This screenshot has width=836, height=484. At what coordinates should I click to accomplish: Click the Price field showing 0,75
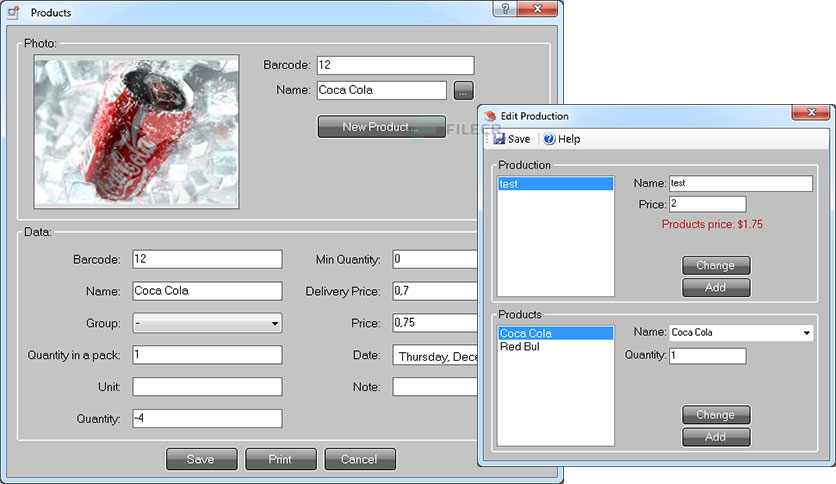coord(435,323)
